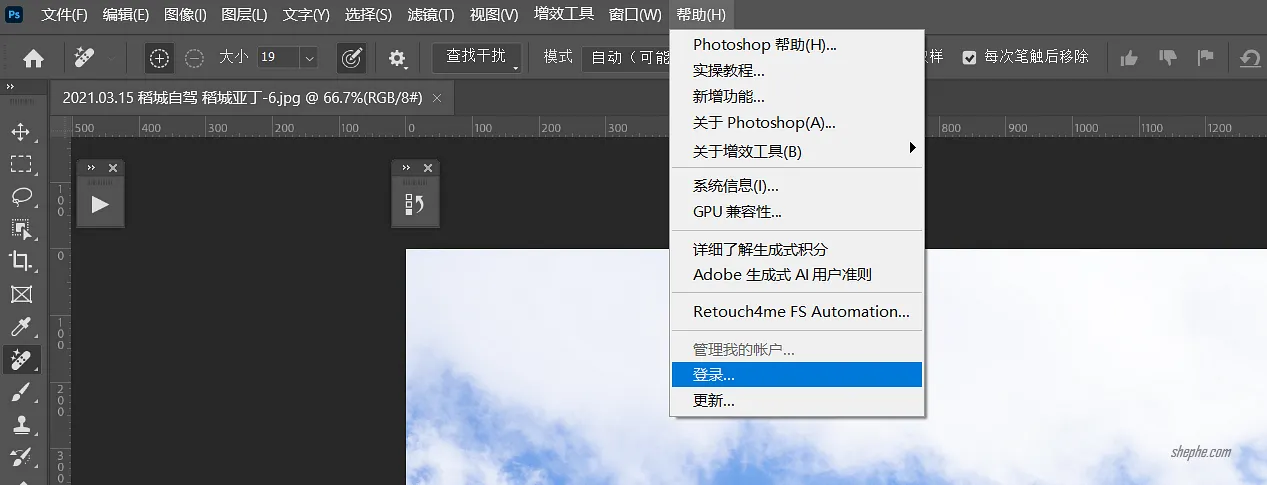Select the Object Selection tool

pos(21,228)
